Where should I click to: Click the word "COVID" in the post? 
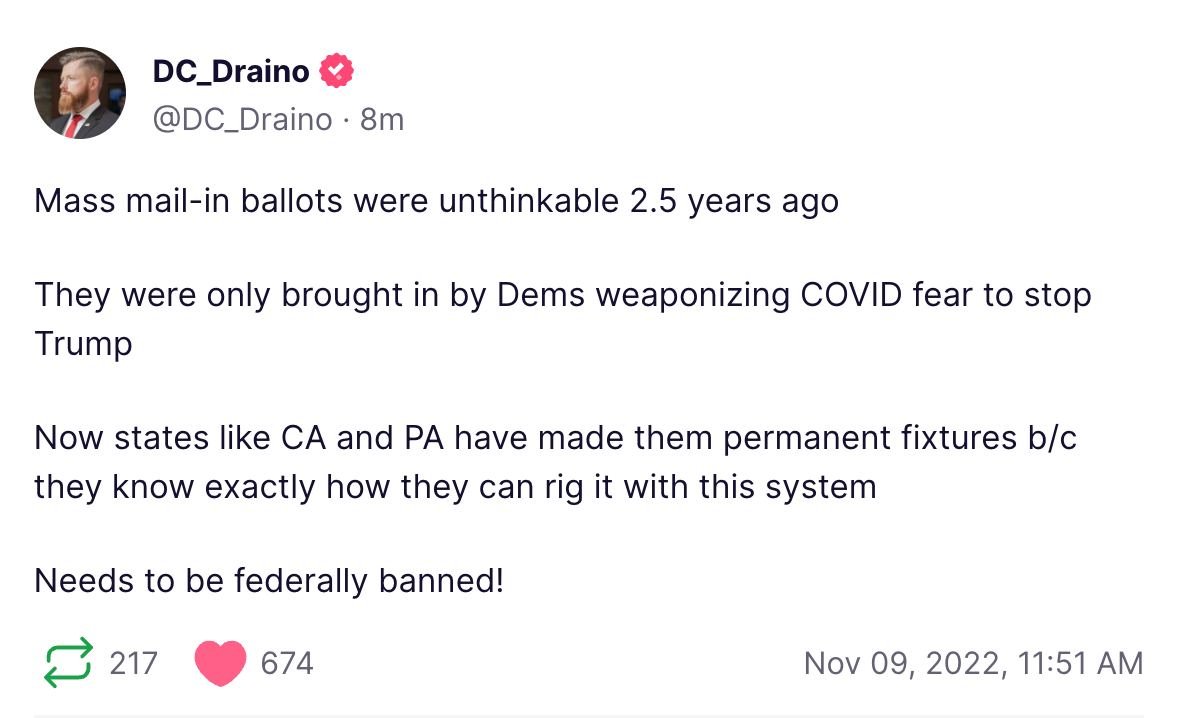pos(851,295)
